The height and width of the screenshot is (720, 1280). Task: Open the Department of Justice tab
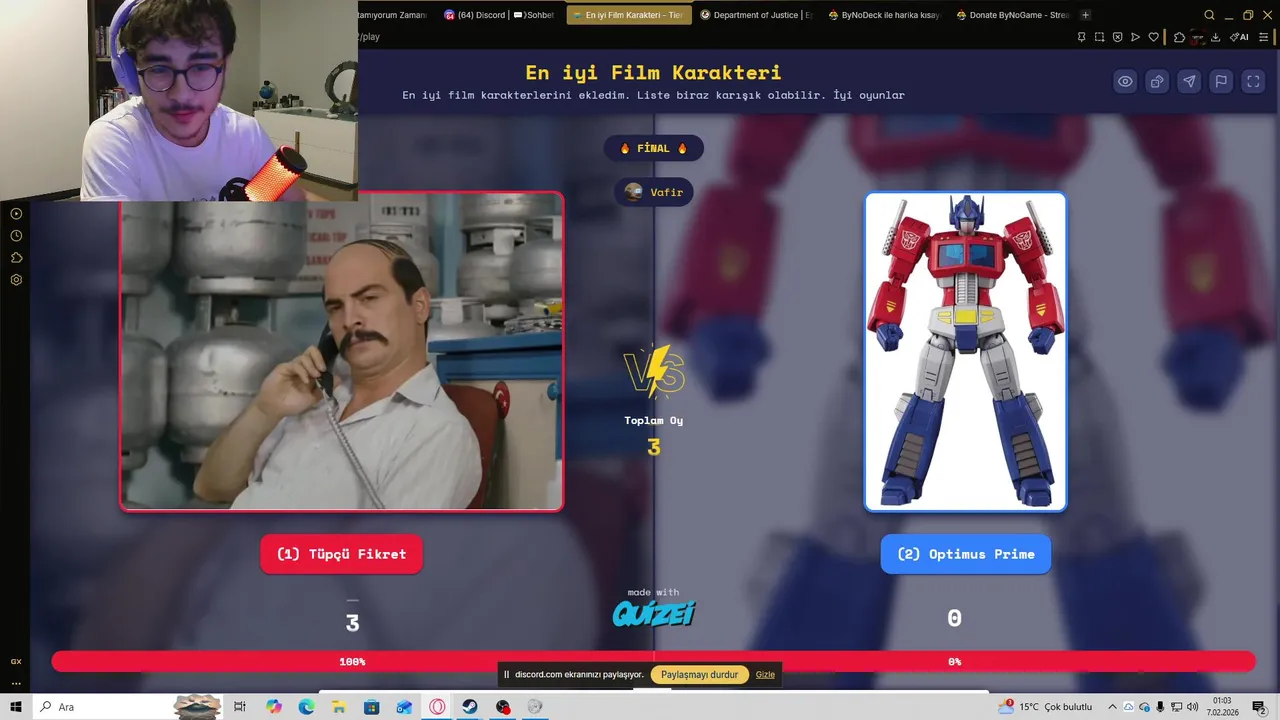pyautogui.click(x=756, y=15)
